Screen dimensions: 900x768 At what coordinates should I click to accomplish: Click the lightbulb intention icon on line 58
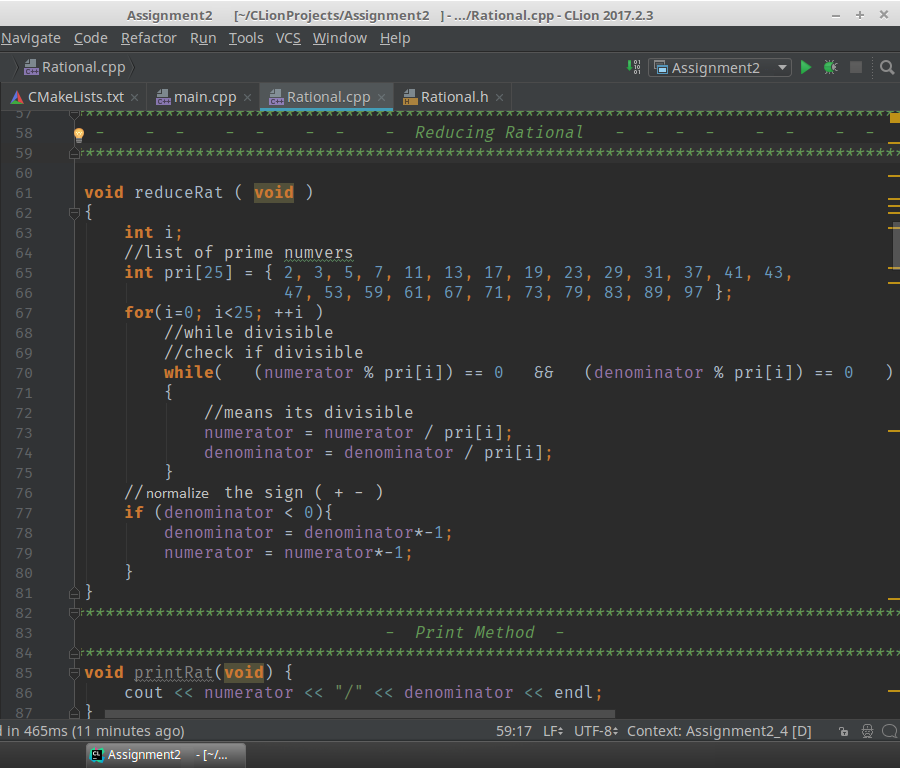[x=79, y=134]
